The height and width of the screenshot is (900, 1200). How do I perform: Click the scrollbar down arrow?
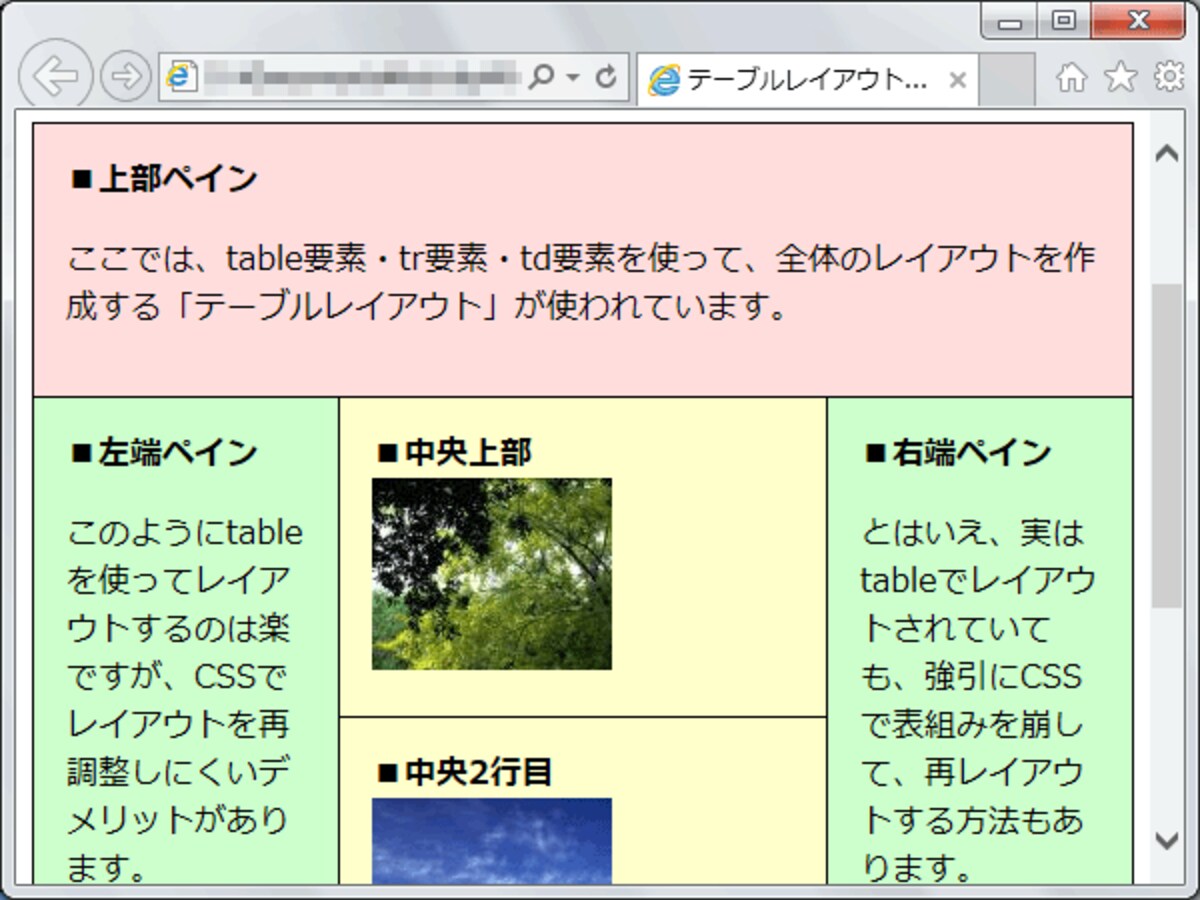tap(1167, 839)
